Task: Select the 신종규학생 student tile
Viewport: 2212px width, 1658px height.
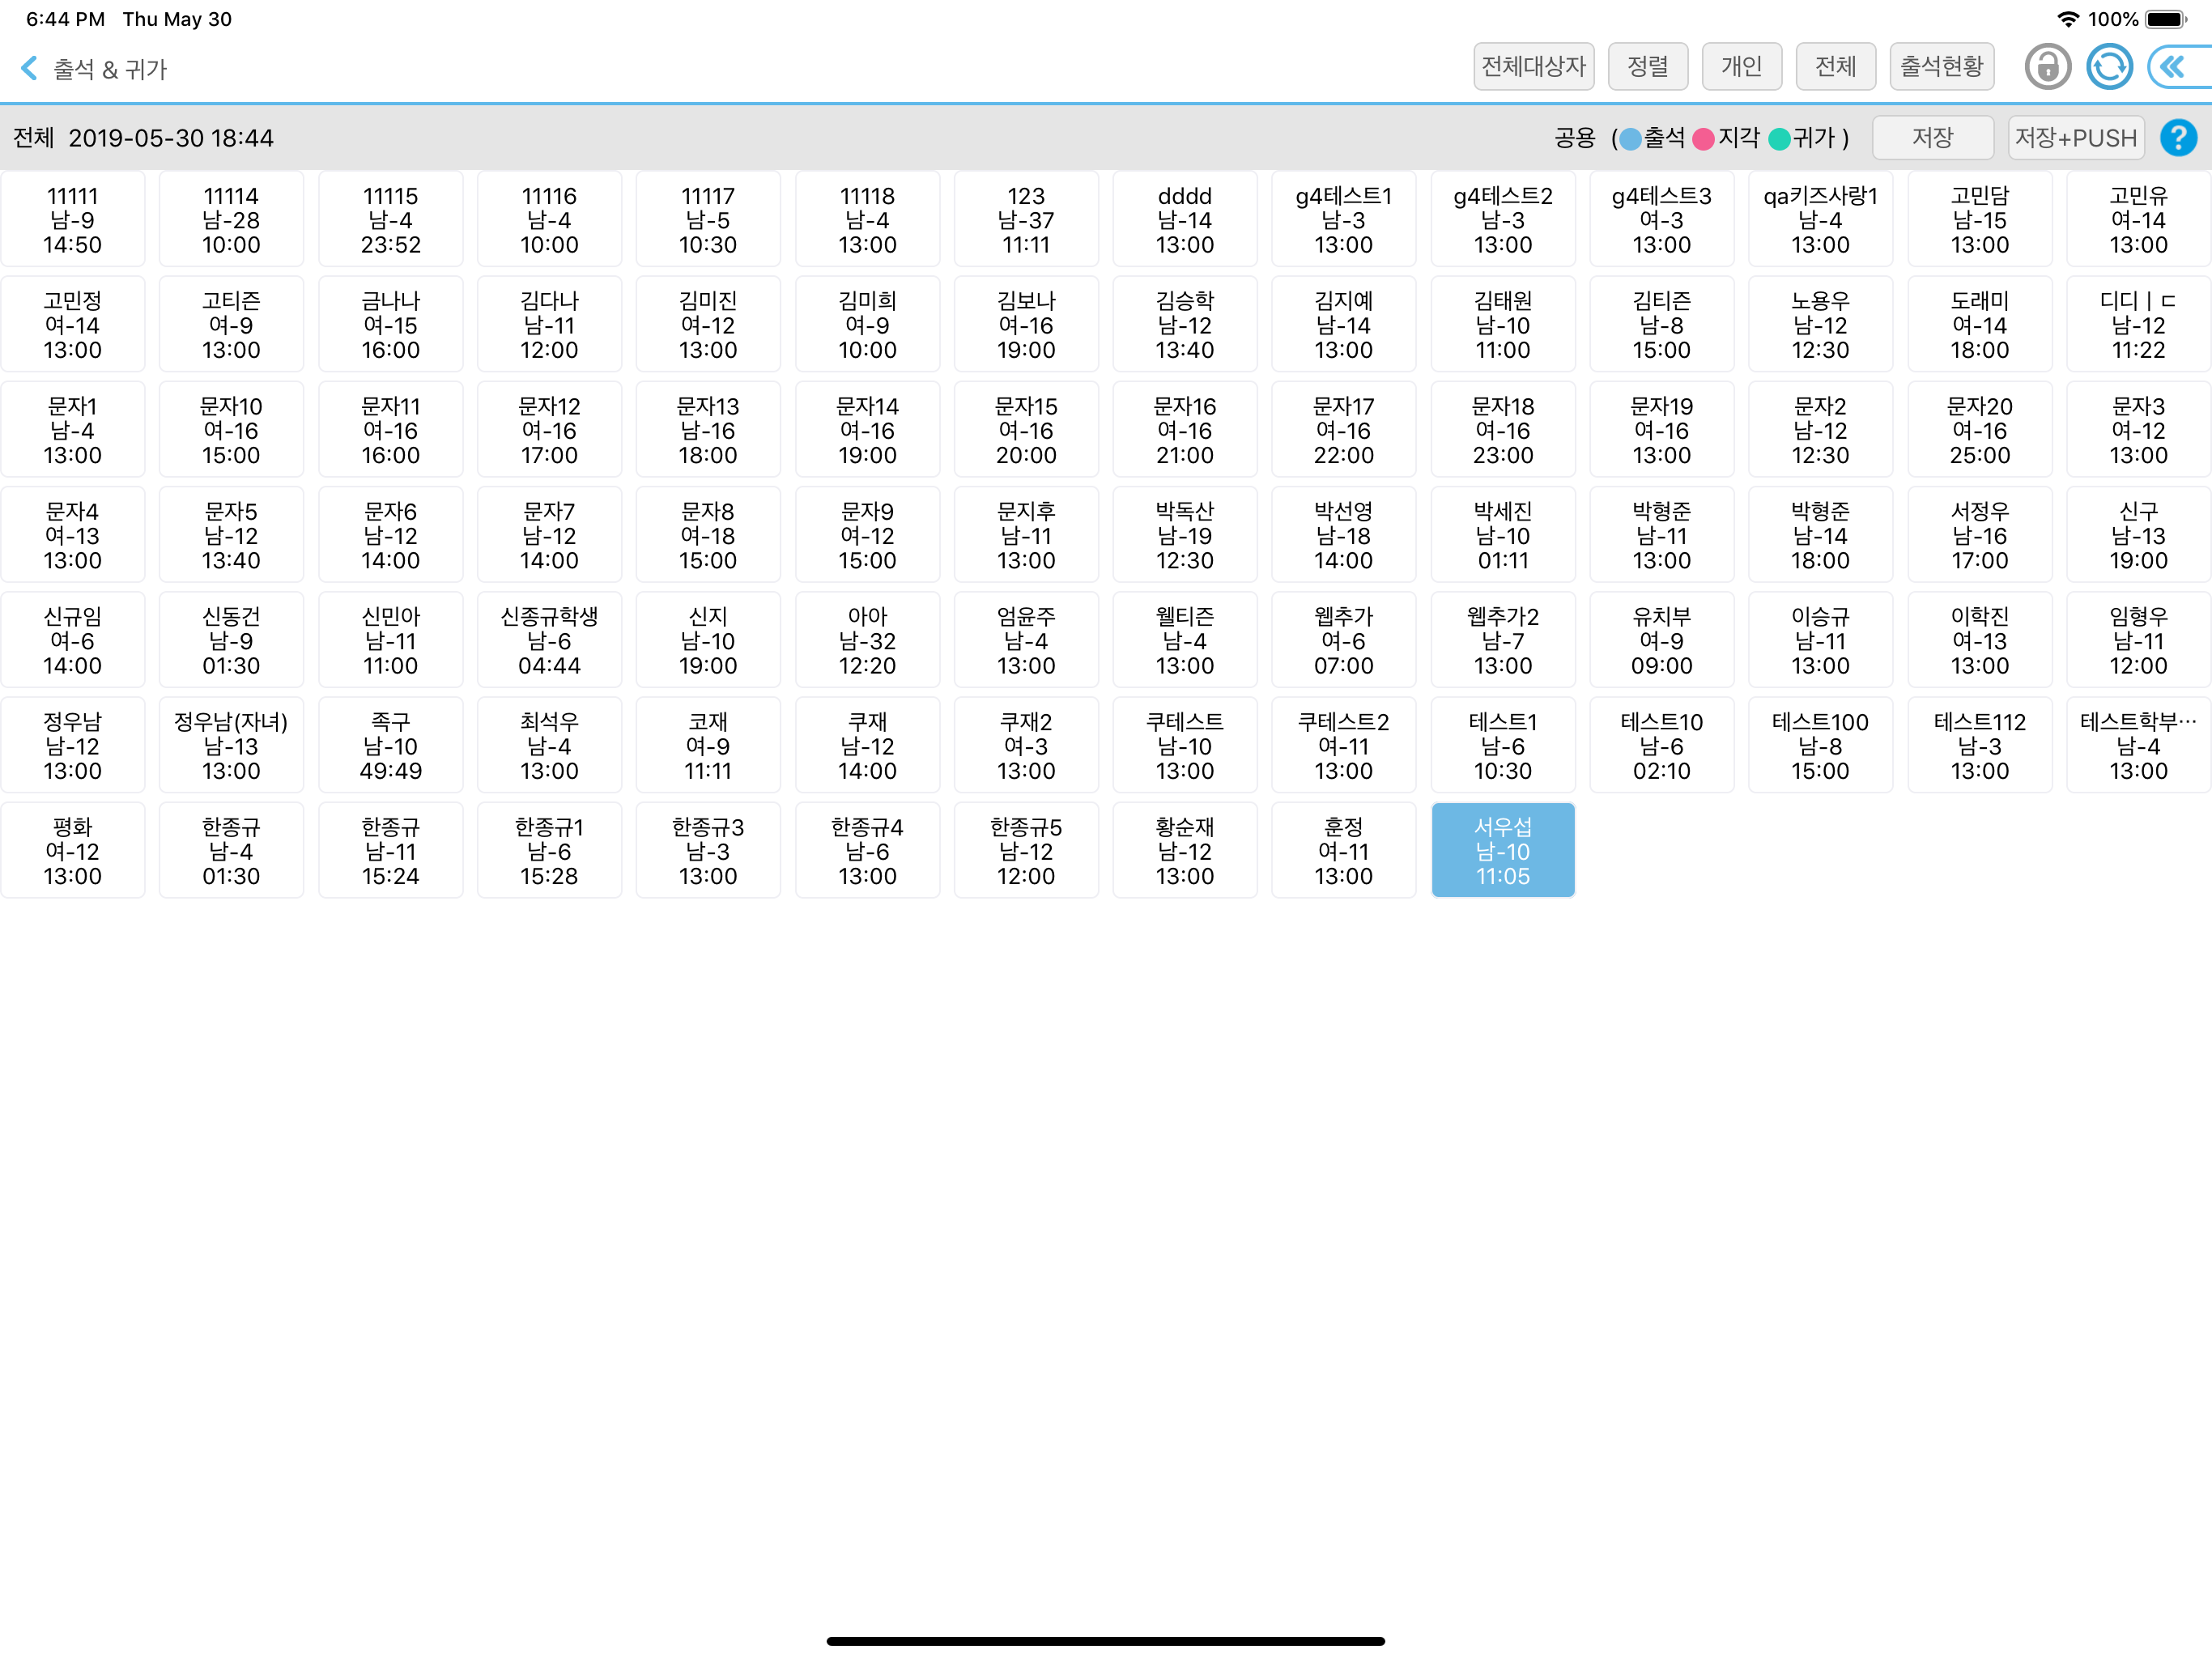Action: [x=549, y=640]
